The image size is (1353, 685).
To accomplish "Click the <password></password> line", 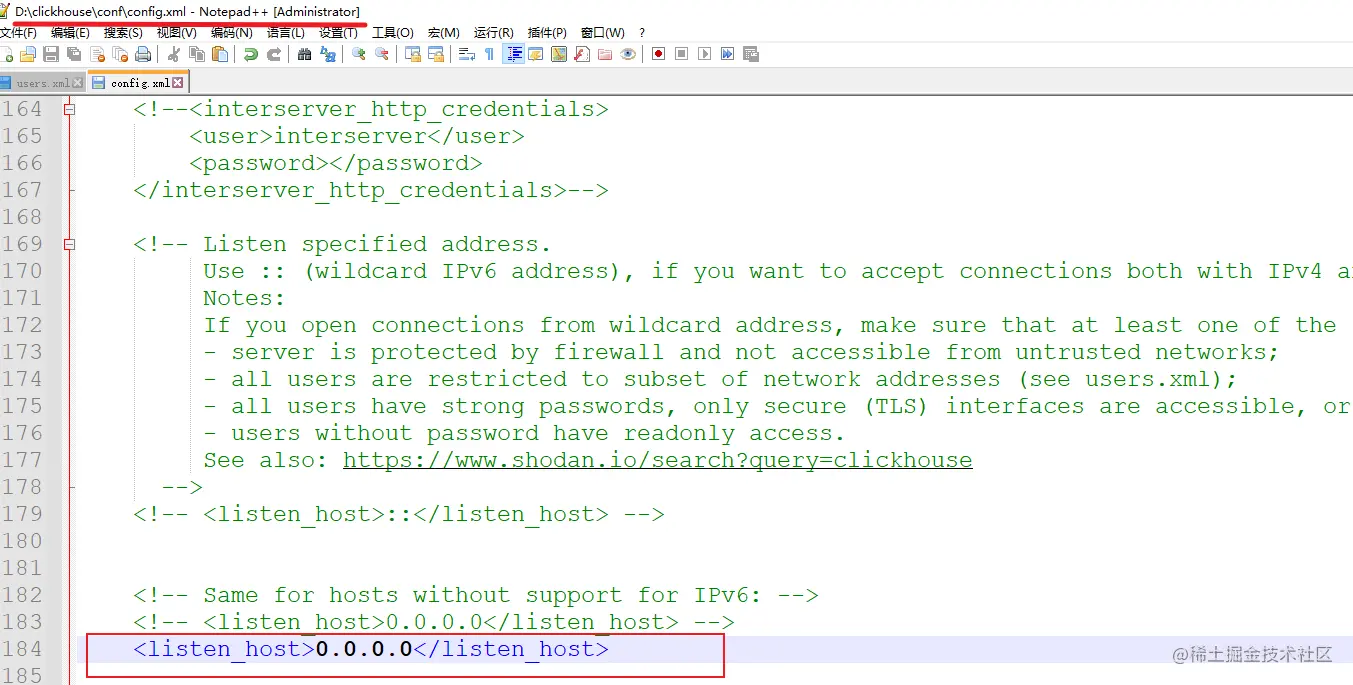I will click(x=336, y=163).
